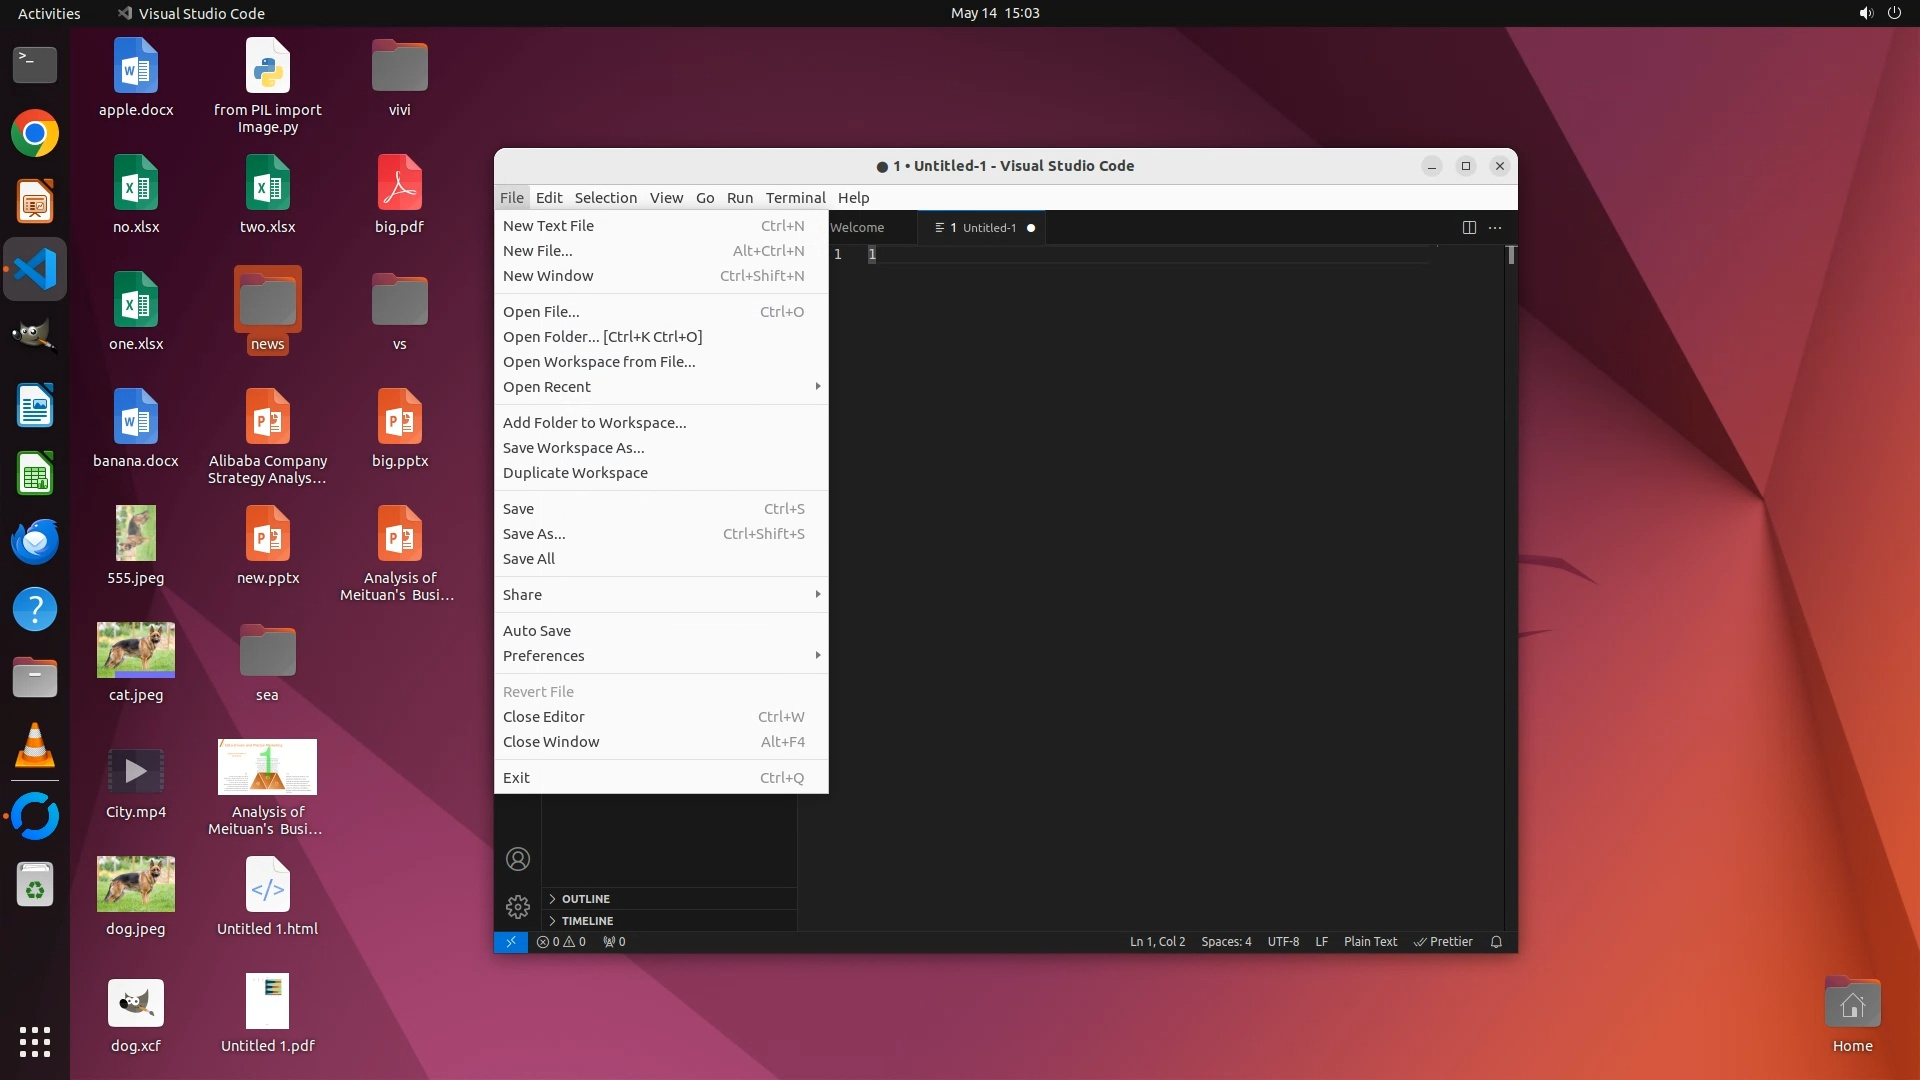Expand the TIMELINE section
Screen dimensions: 1920x1080
588,921
